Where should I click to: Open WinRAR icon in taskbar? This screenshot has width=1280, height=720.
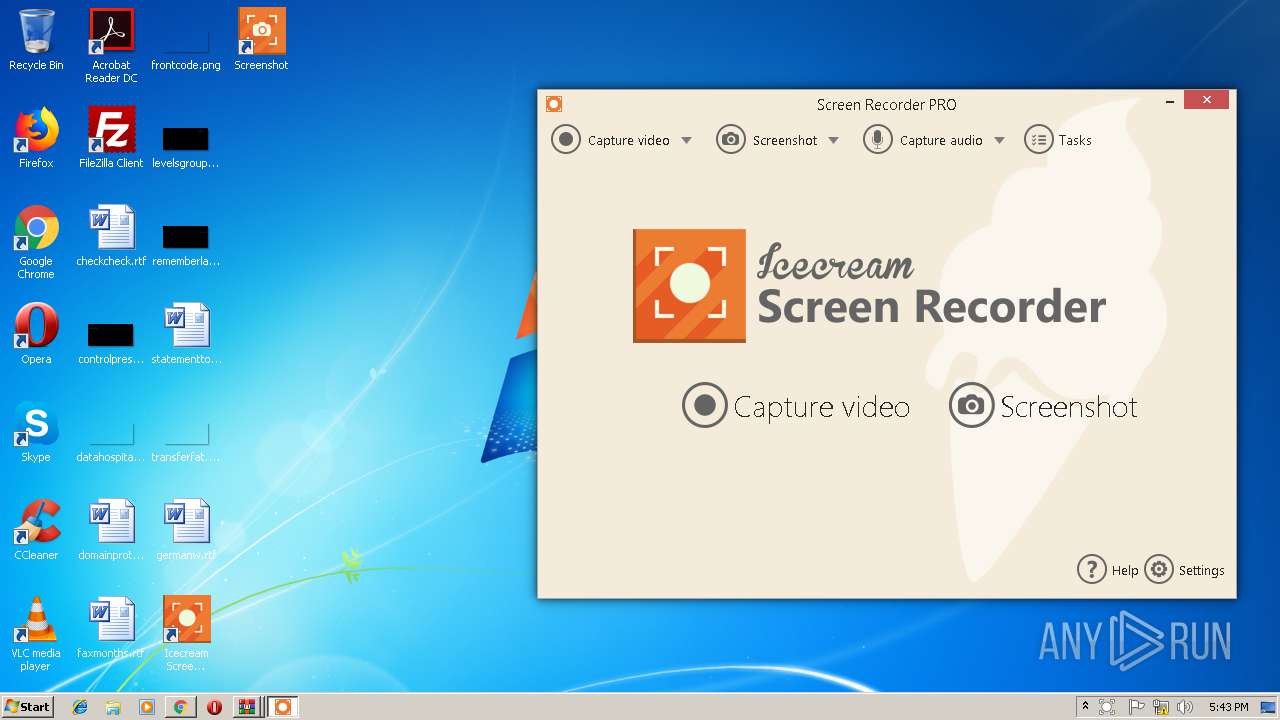coord(246,707)
